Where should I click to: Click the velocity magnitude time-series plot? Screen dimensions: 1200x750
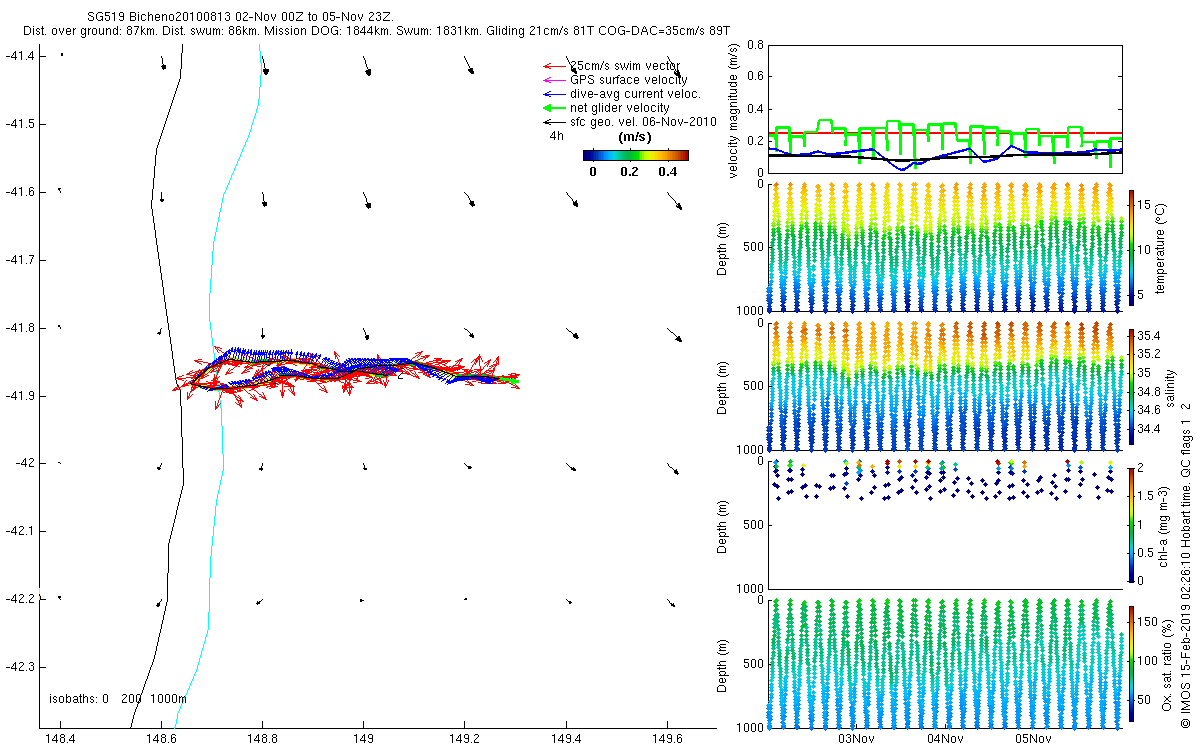point(945,109)
